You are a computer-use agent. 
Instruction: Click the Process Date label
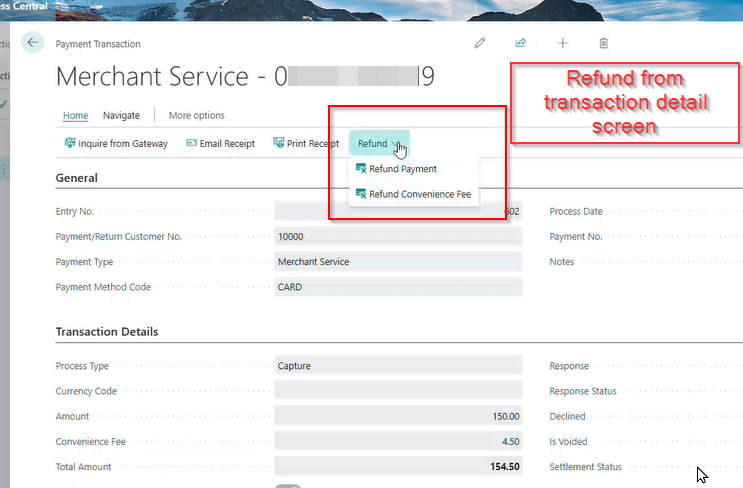(576, 211)
